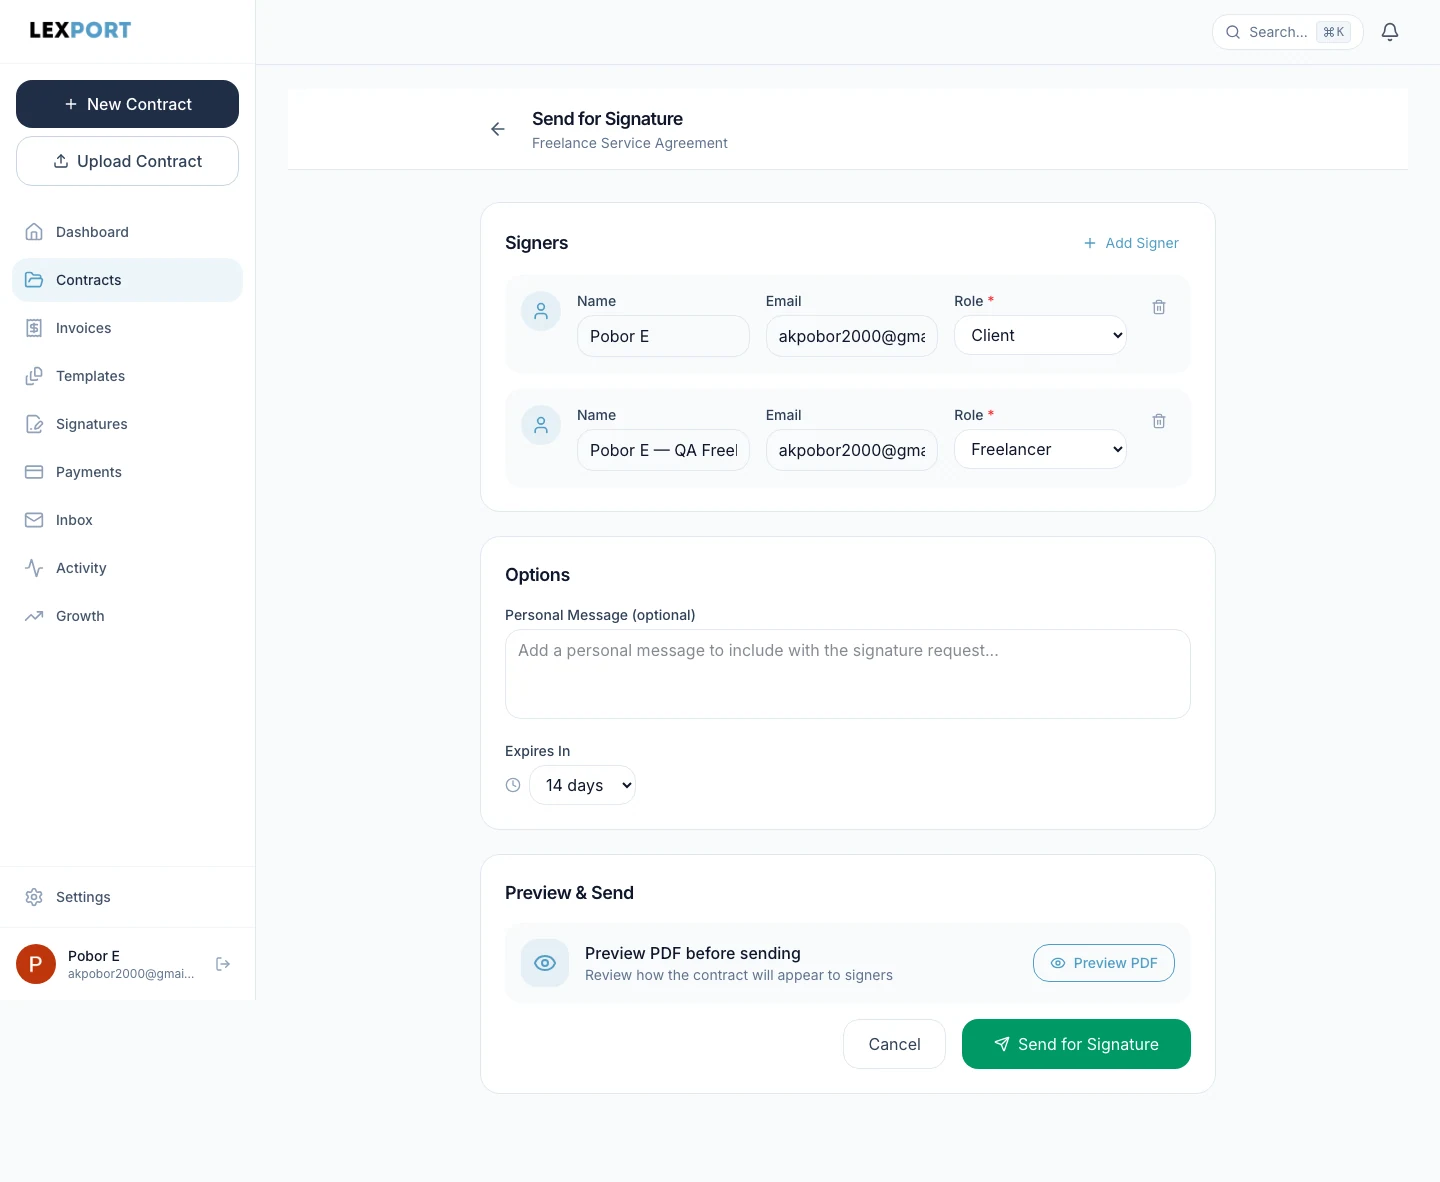Open the Freelancer role dropdown
1440x1182 pixels.
(1040, 449)
